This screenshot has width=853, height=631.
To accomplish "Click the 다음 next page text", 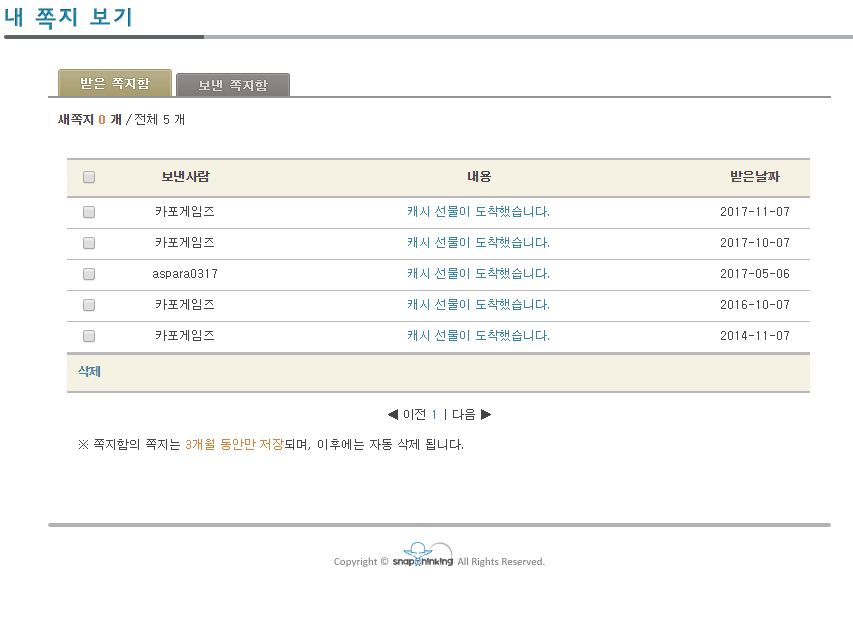I will point(464,415).
